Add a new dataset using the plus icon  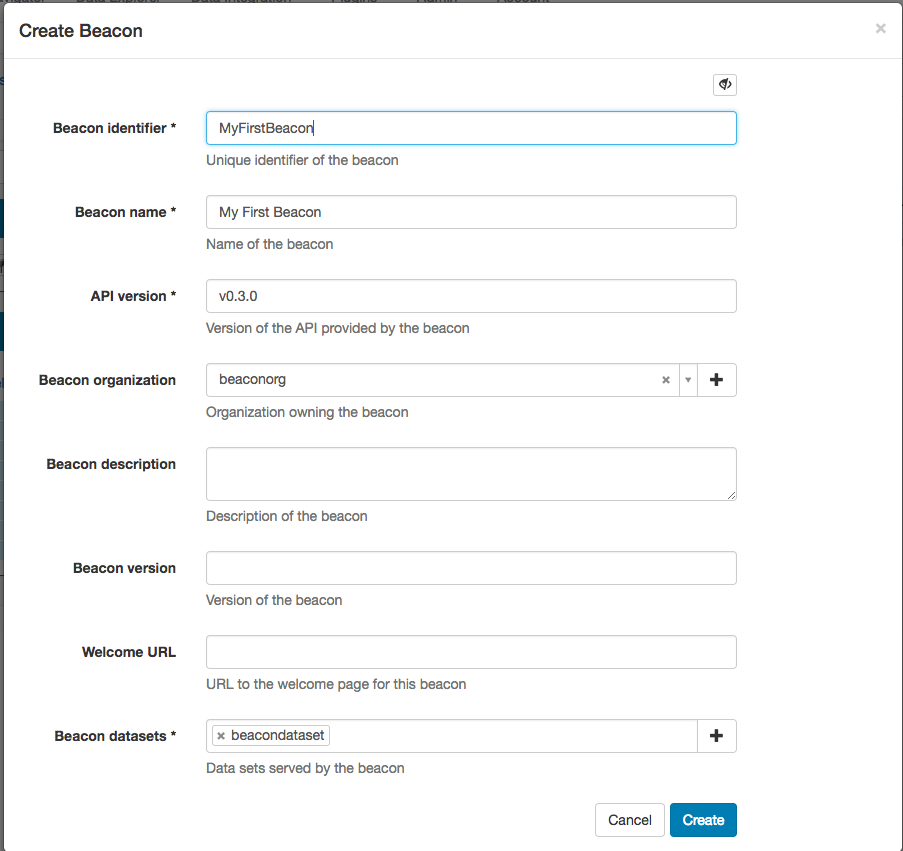pos(716,735)
